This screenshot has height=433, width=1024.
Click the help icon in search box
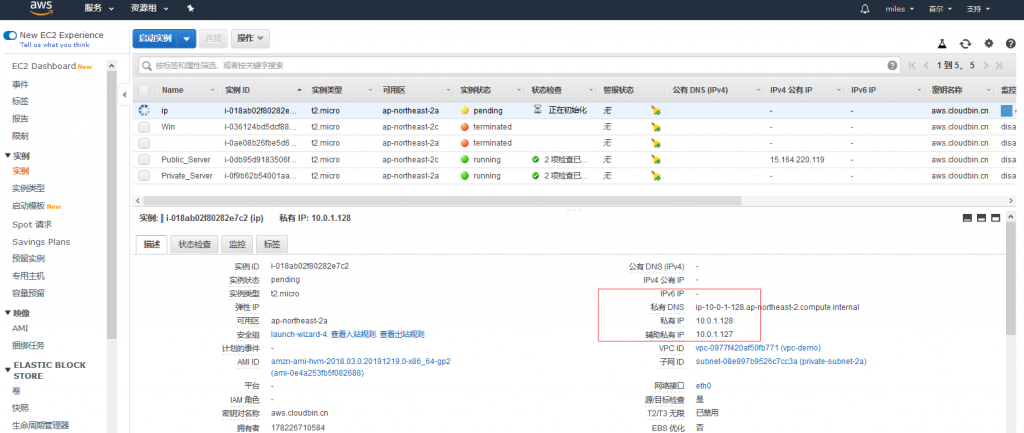893,65
